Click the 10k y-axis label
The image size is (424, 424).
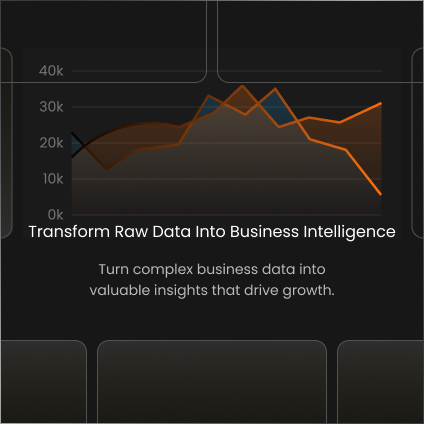[53, 179]
